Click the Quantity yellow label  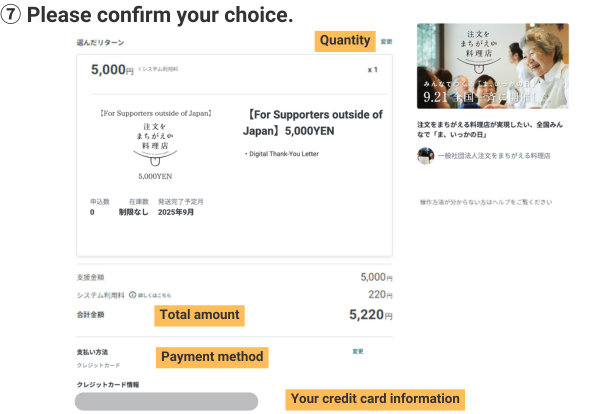coord(345,41)
